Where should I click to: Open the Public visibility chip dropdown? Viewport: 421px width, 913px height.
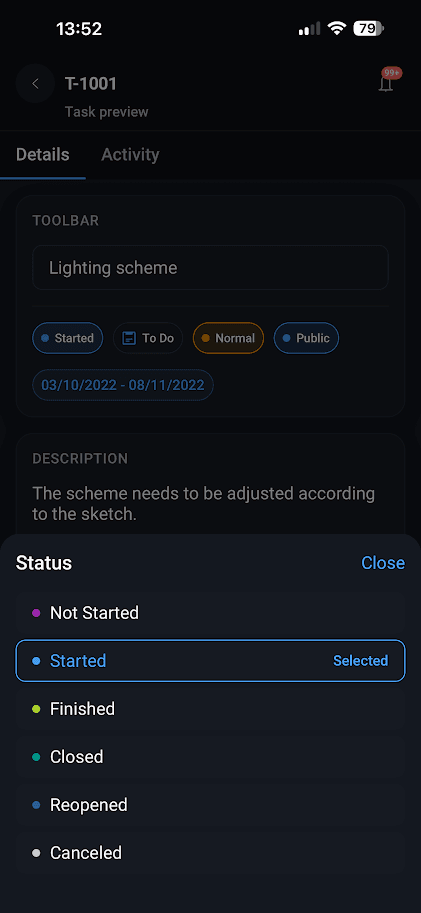click(306, 338)
